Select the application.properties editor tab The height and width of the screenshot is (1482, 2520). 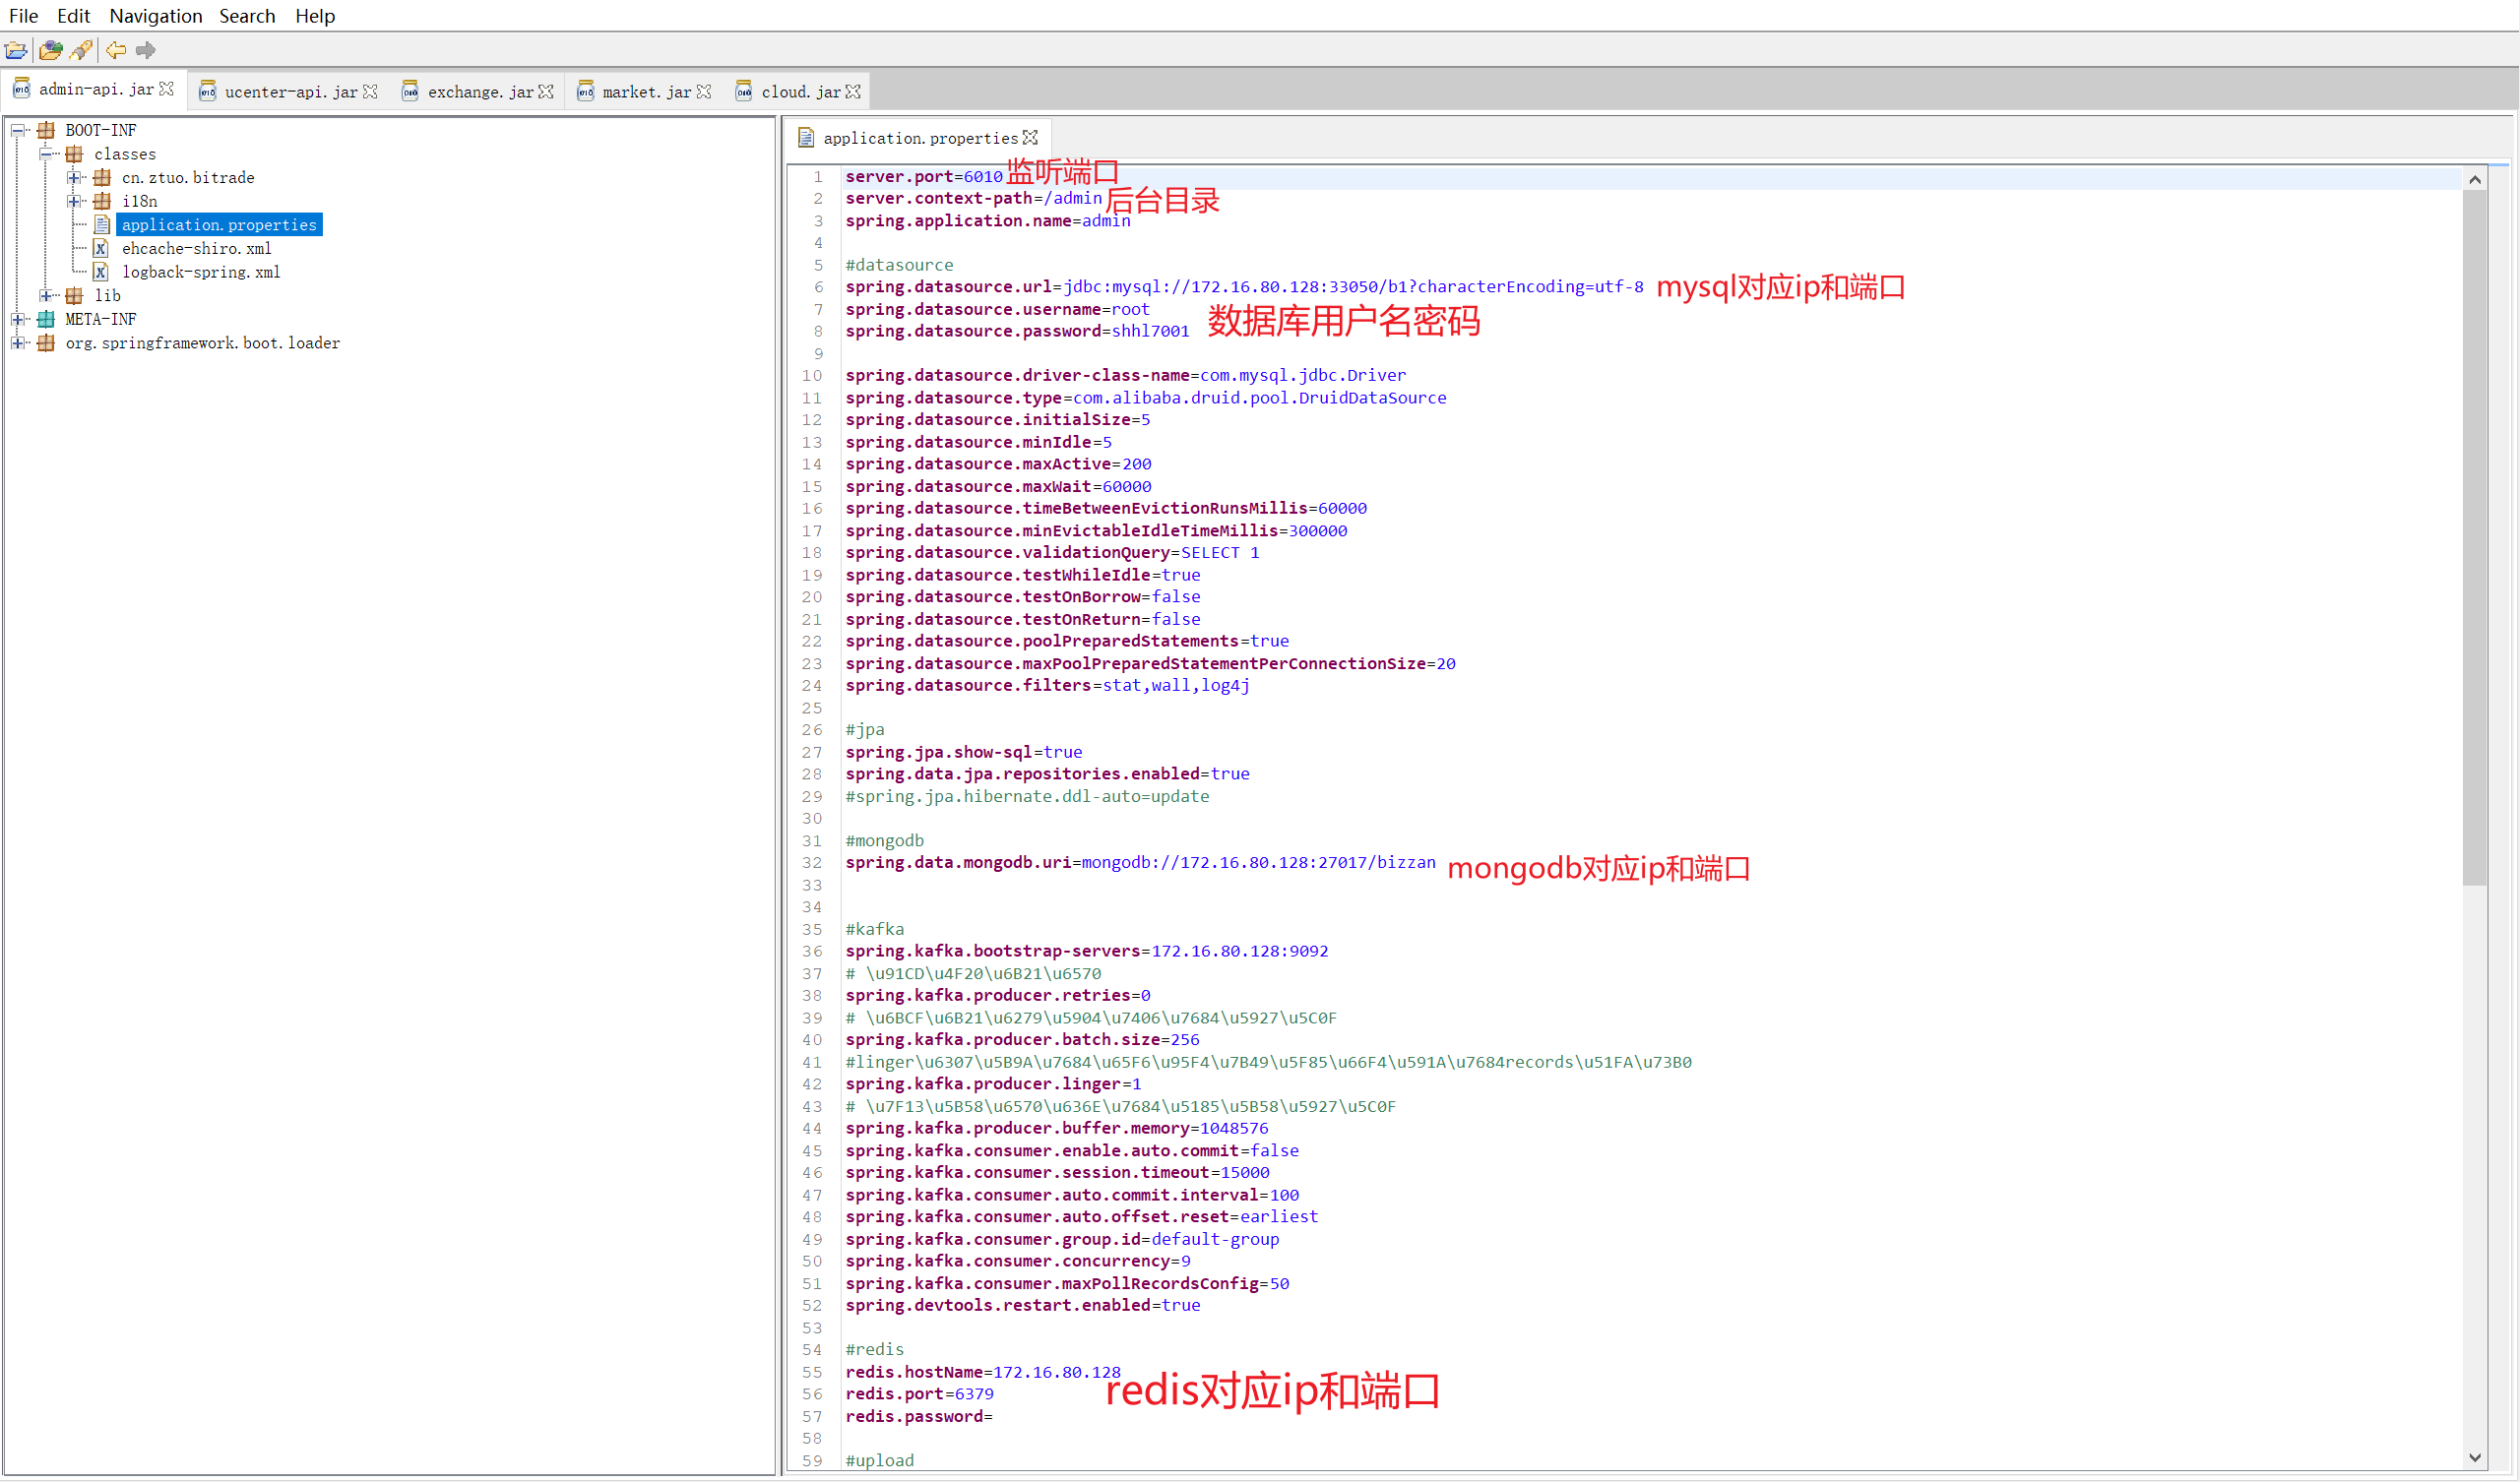pos(920,139)
